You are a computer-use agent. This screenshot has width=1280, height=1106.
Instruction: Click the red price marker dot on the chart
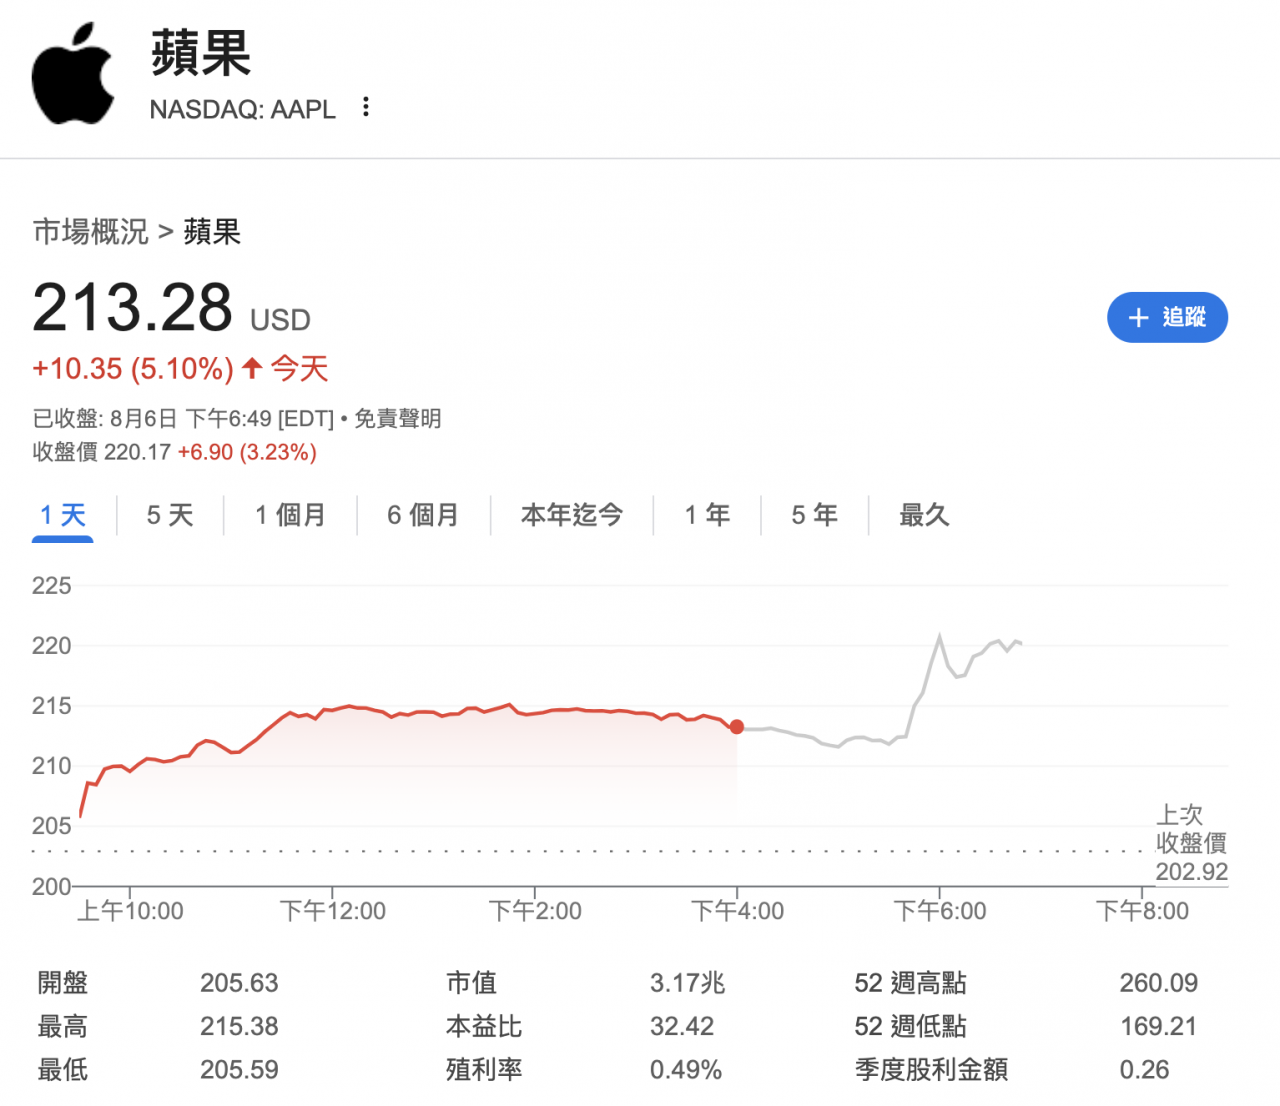pos(737,727)
